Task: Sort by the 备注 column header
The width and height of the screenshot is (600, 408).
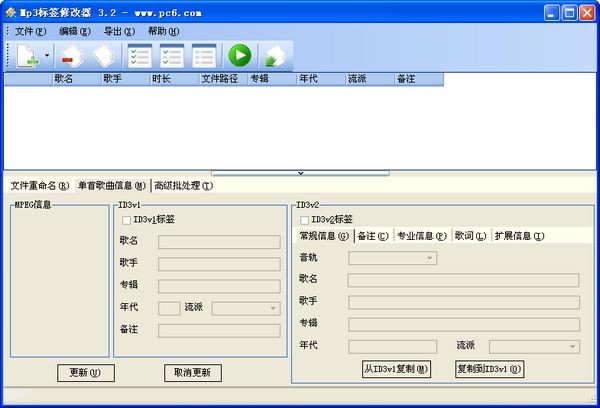Action: pyautogui.click(x=419, y=79)
